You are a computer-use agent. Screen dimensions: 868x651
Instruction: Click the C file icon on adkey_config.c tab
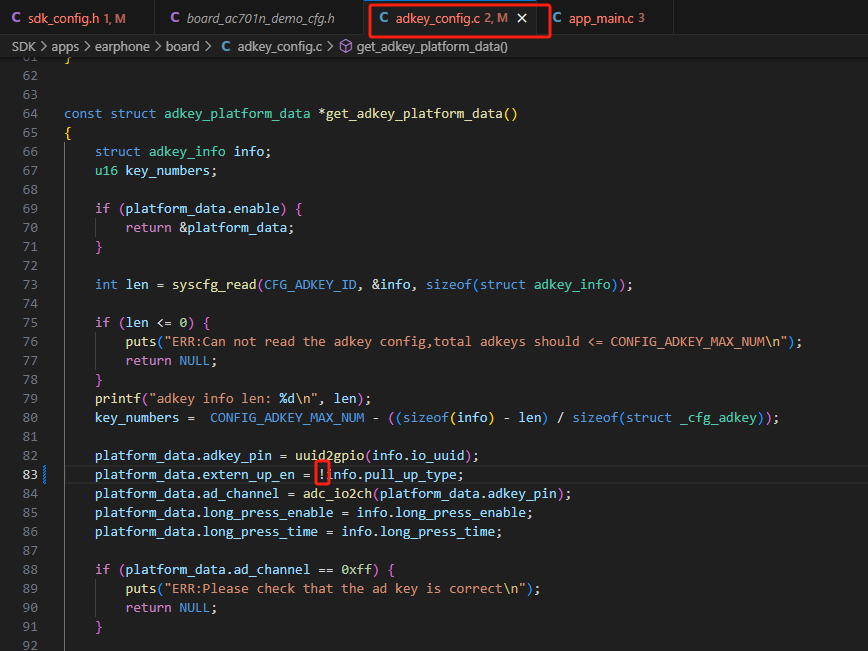pos(384,18)
